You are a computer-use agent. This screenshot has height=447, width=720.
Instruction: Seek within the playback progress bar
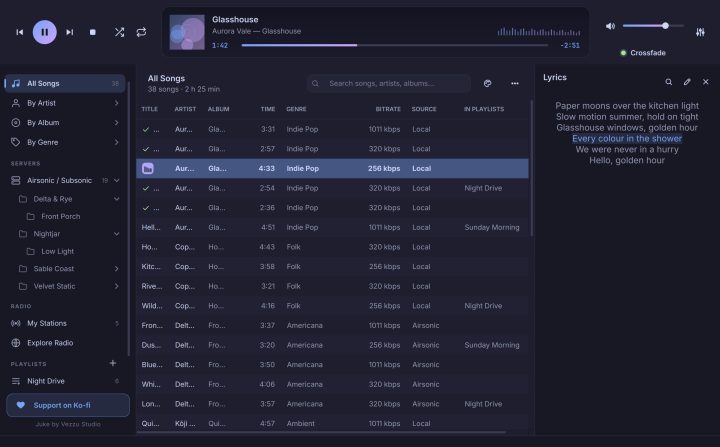click(394, 45)
